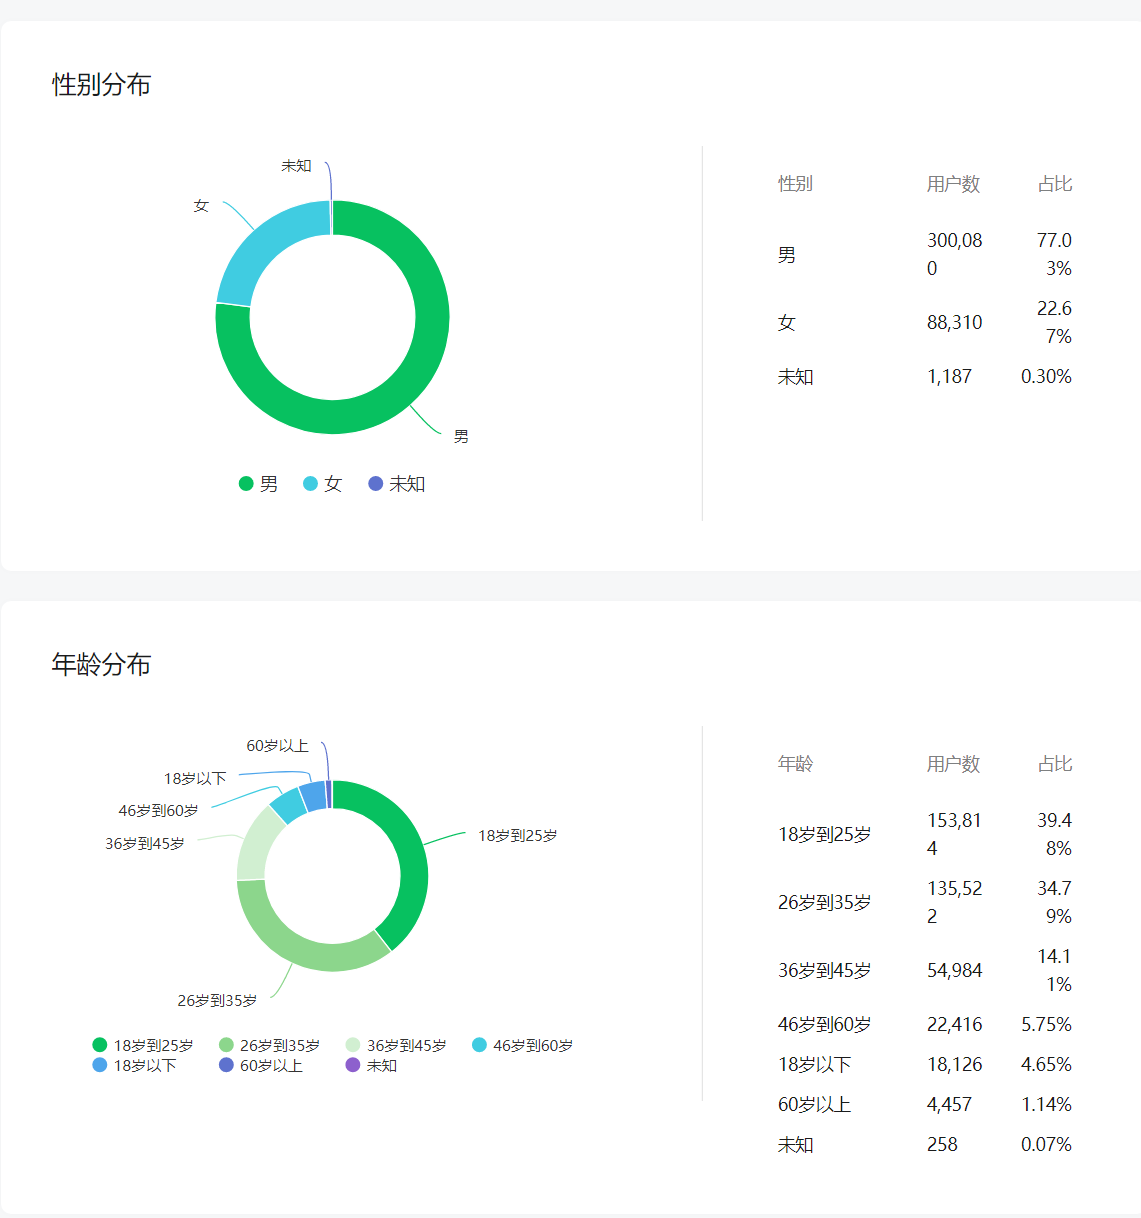The width and height of the screenshot is (1141, 1218).
Task: Click the 60岁以上 callout label above age donut
Action: coord(277,746)
